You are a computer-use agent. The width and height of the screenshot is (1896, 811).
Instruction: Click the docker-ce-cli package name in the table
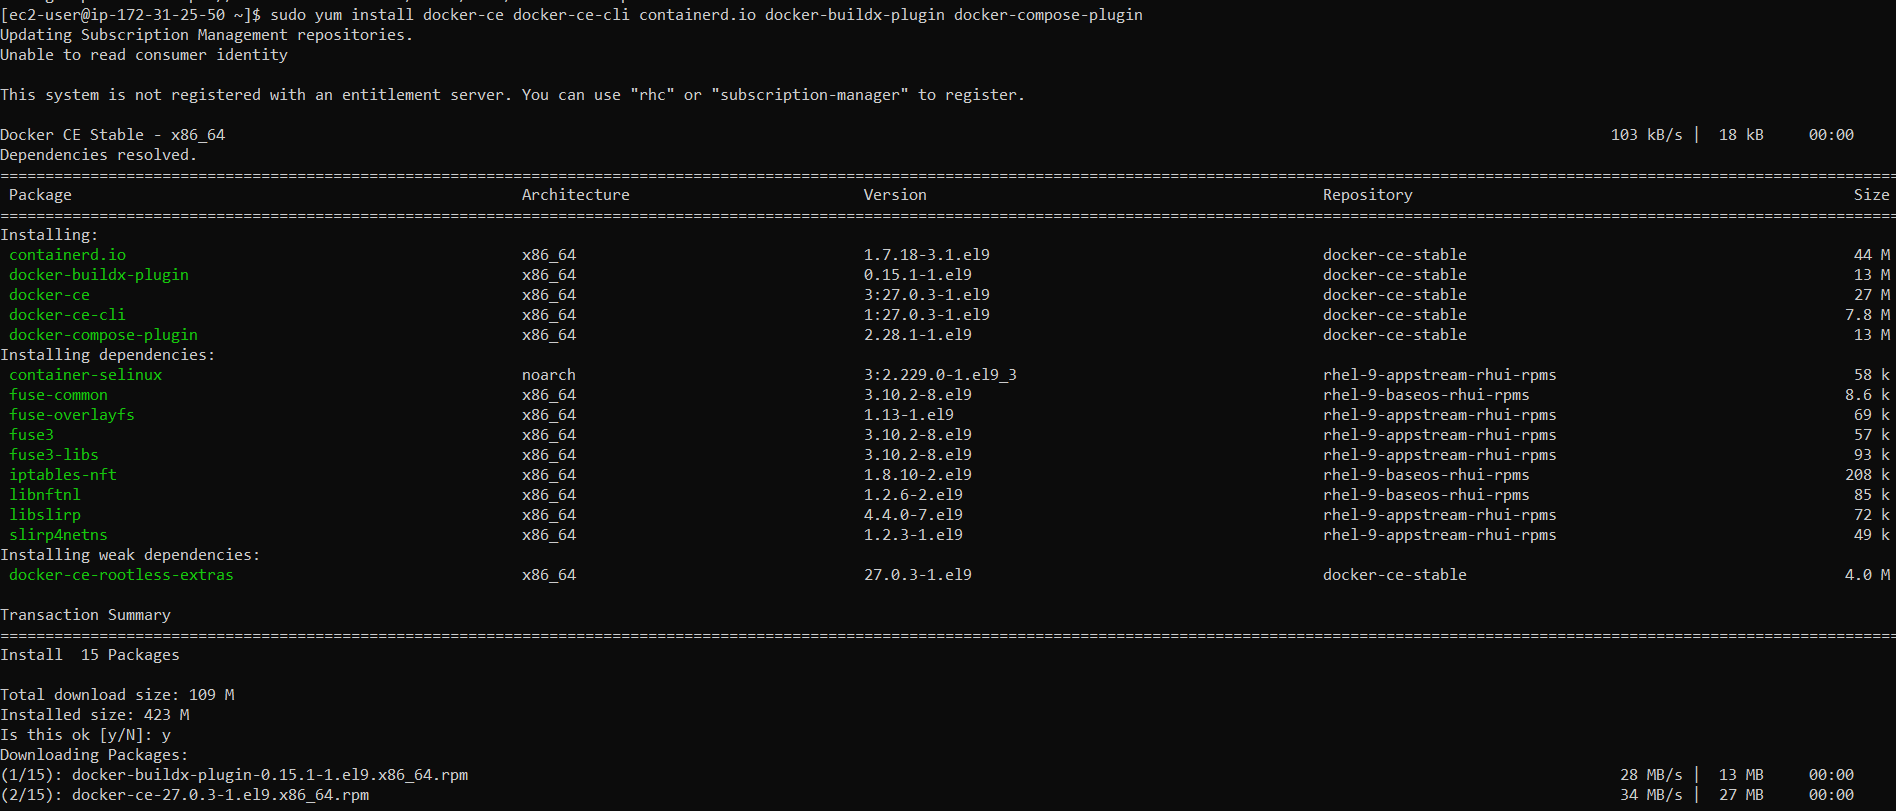click(x=67, y=315)
